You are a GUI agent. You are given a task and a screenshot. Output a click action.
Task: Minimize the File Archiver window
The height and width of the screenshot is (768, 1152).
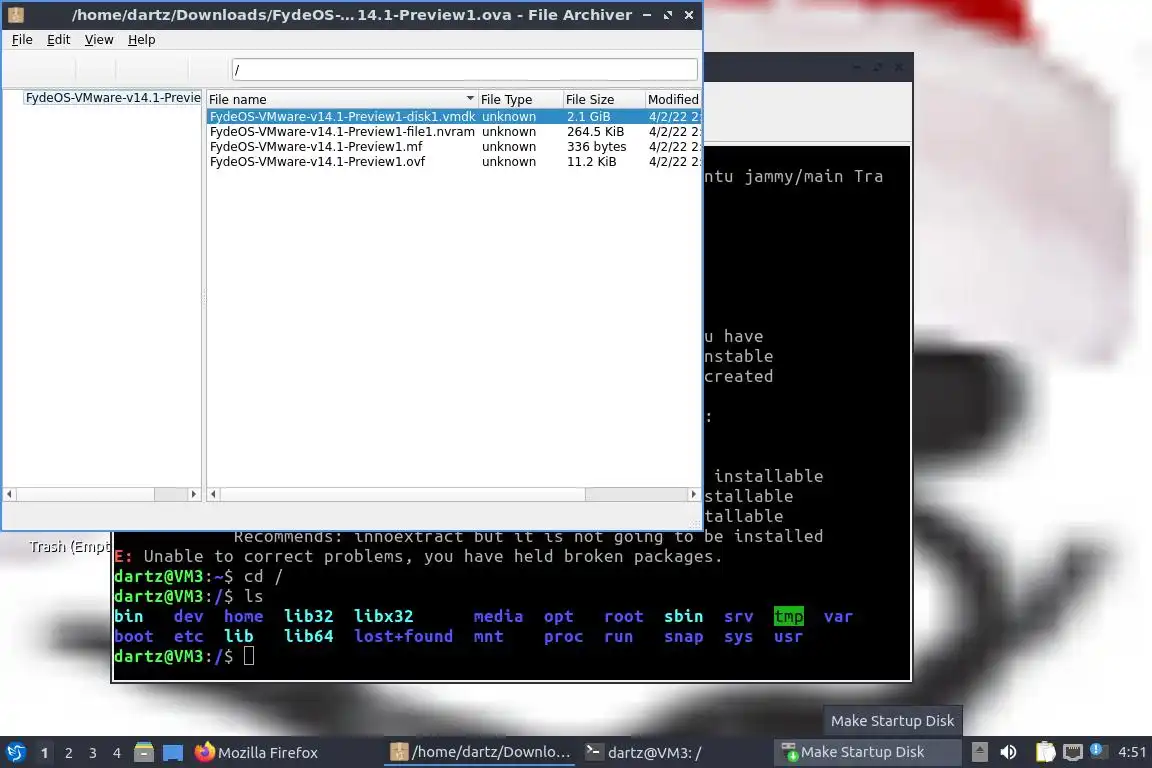647,15
